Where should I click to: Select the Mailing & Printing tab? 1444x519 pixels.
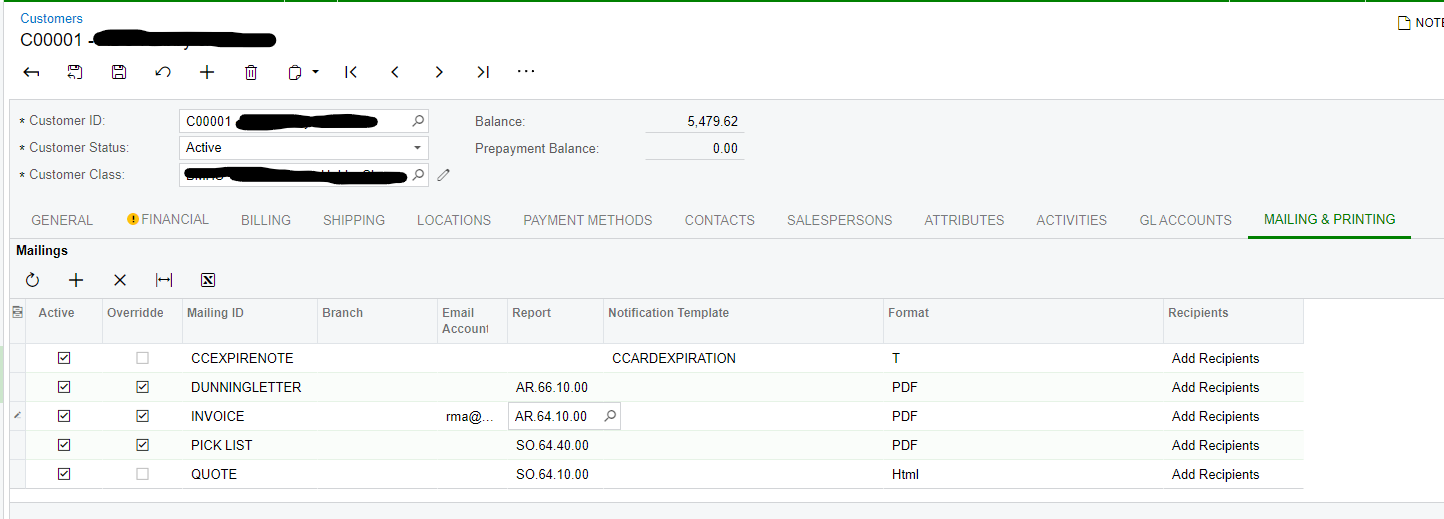(x=1330, y=219)
